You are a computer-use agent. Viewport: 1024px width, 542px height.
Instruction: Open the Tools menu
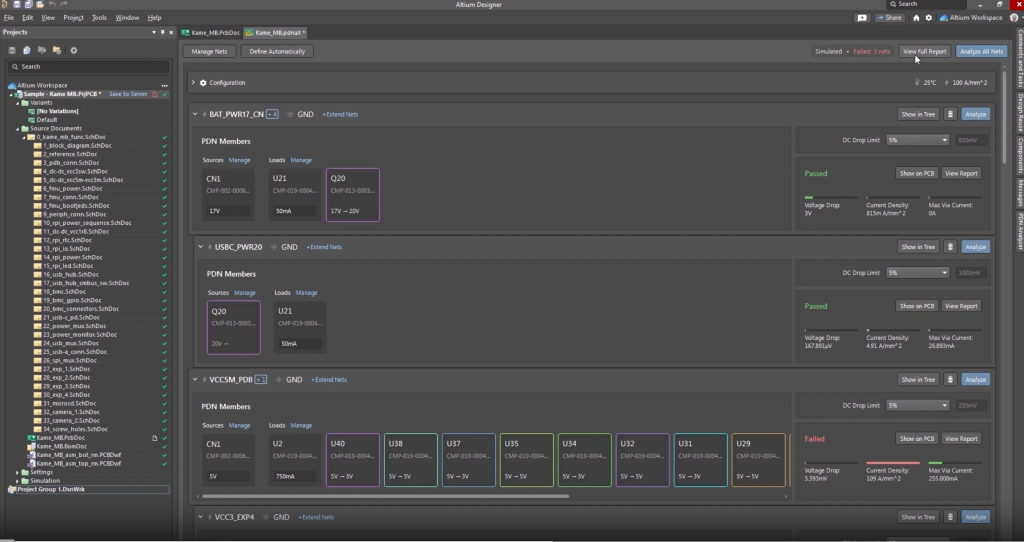[x=99, y=18]
